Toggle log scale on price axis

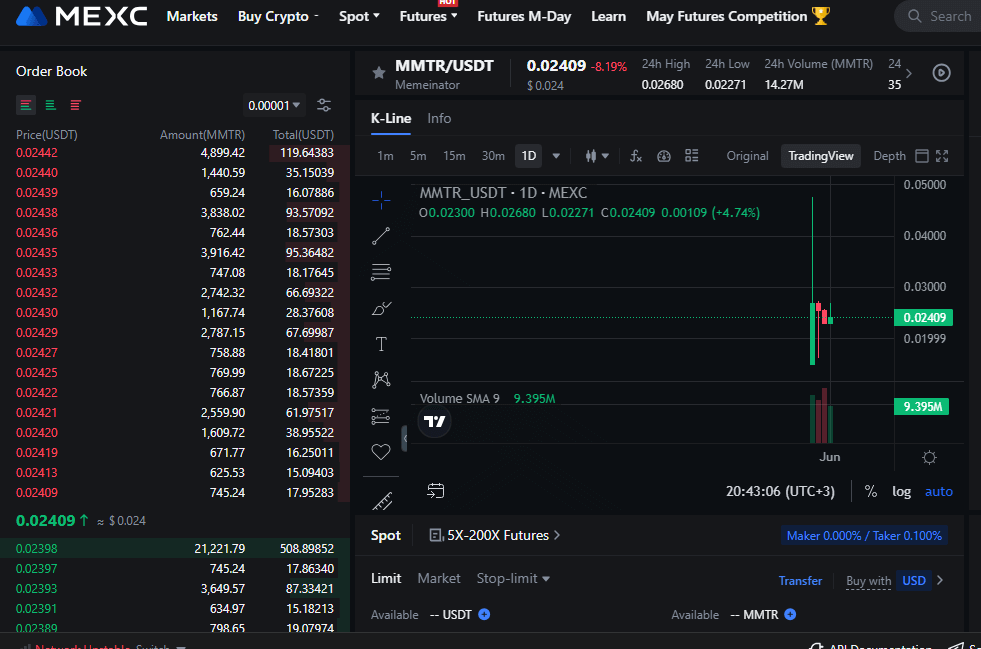[x=902, y=491]
